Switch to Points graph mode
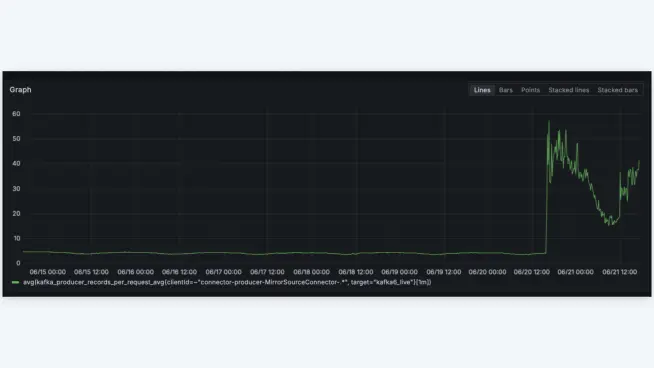Screen dimensions: 654x368 [x=530, y=90]
